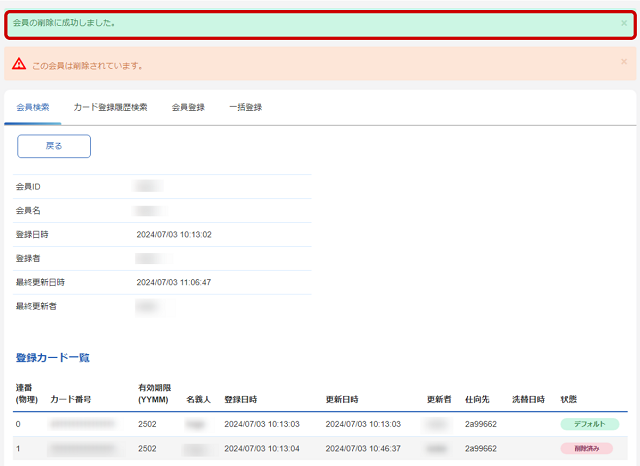Image resolution: width=640 pixels, height=466 pixels.
Task: Click the 洗替日時 column header
Action: coord(528,399)
